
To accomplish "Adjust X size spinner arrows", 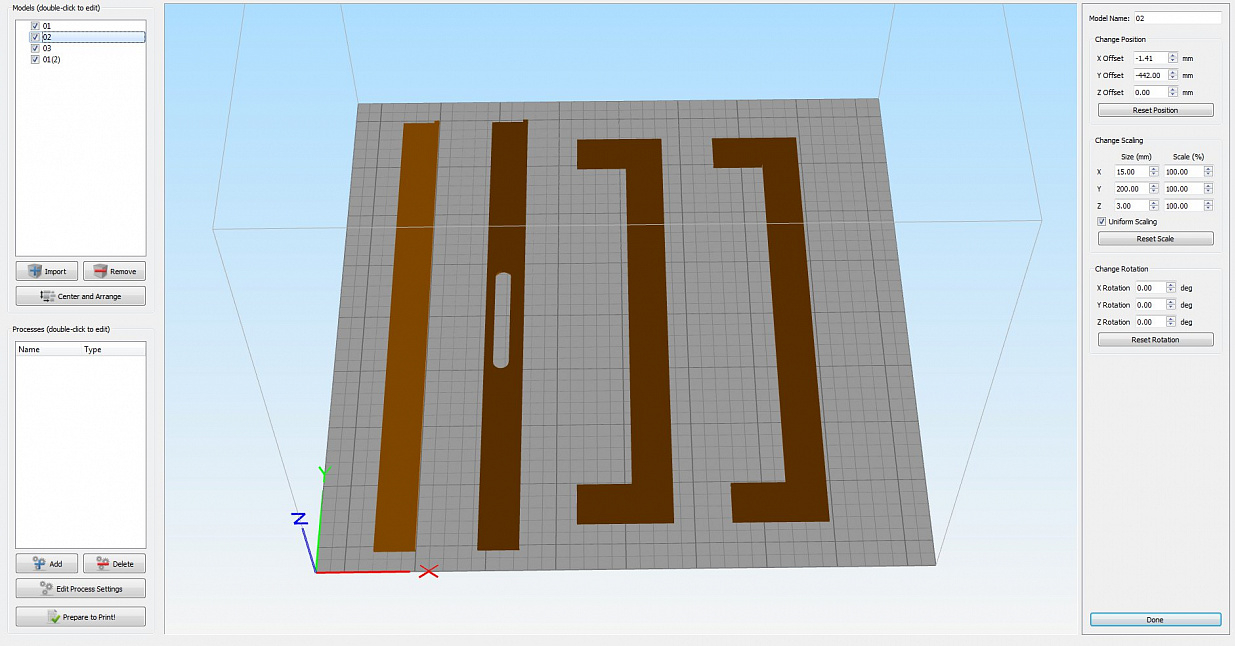I will (x=1154, y=172).
